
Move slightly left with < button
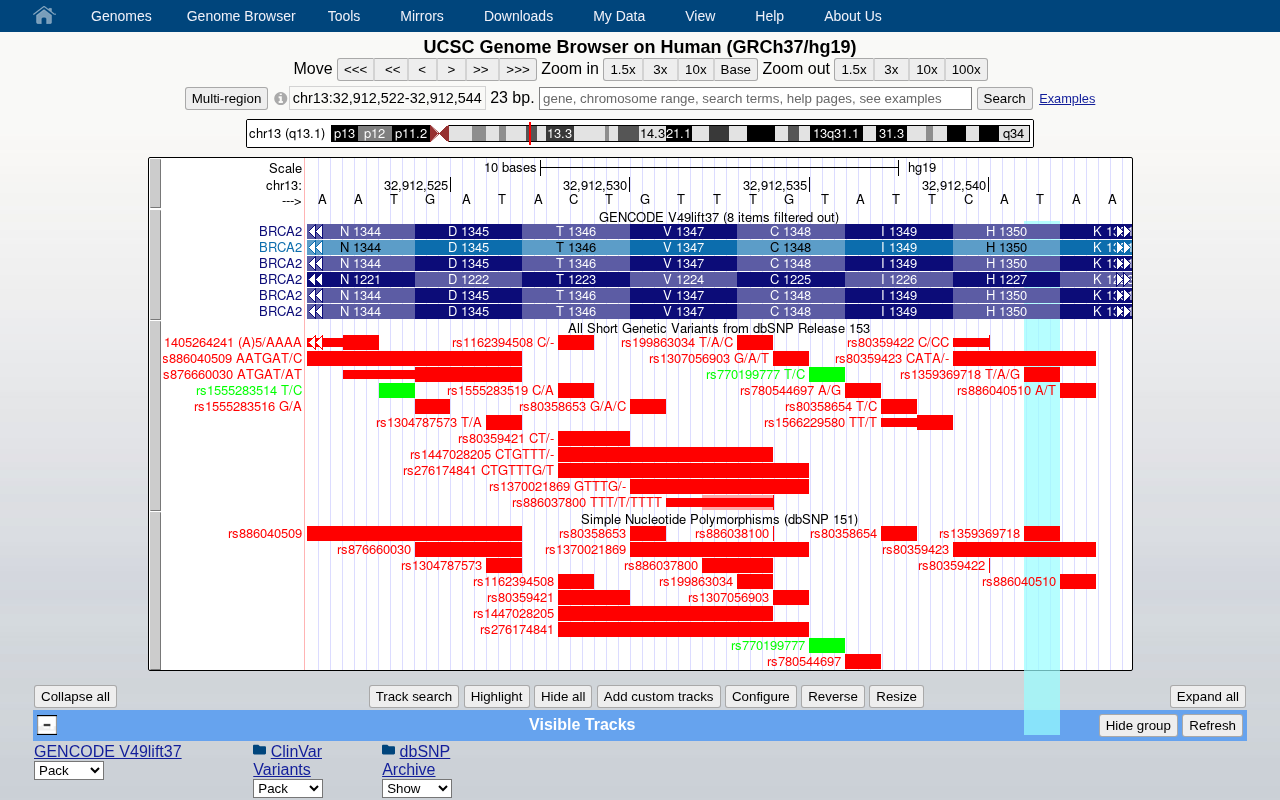pyautogui.click(x=422, y=69)
